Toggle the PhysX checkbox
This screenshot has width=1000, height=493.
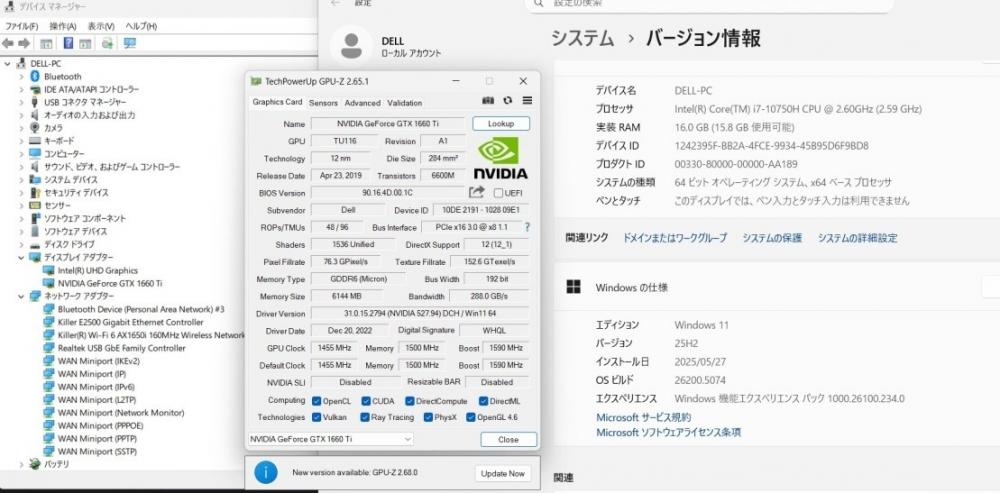click(x=428, y=417)
